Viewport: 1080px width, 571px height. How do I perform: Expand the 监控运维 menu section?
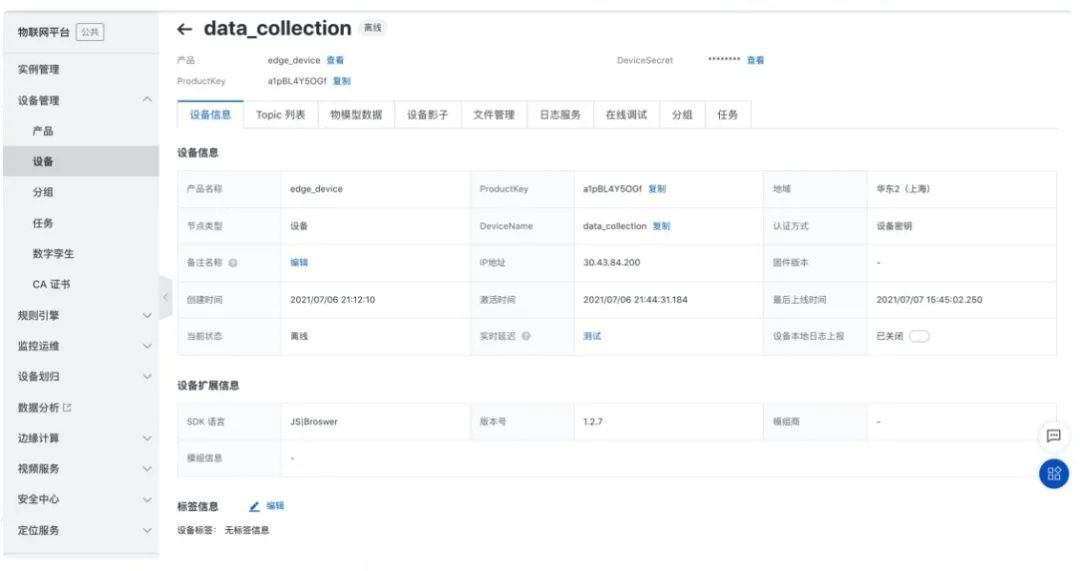pyautogui.click(x=147, y=346)
